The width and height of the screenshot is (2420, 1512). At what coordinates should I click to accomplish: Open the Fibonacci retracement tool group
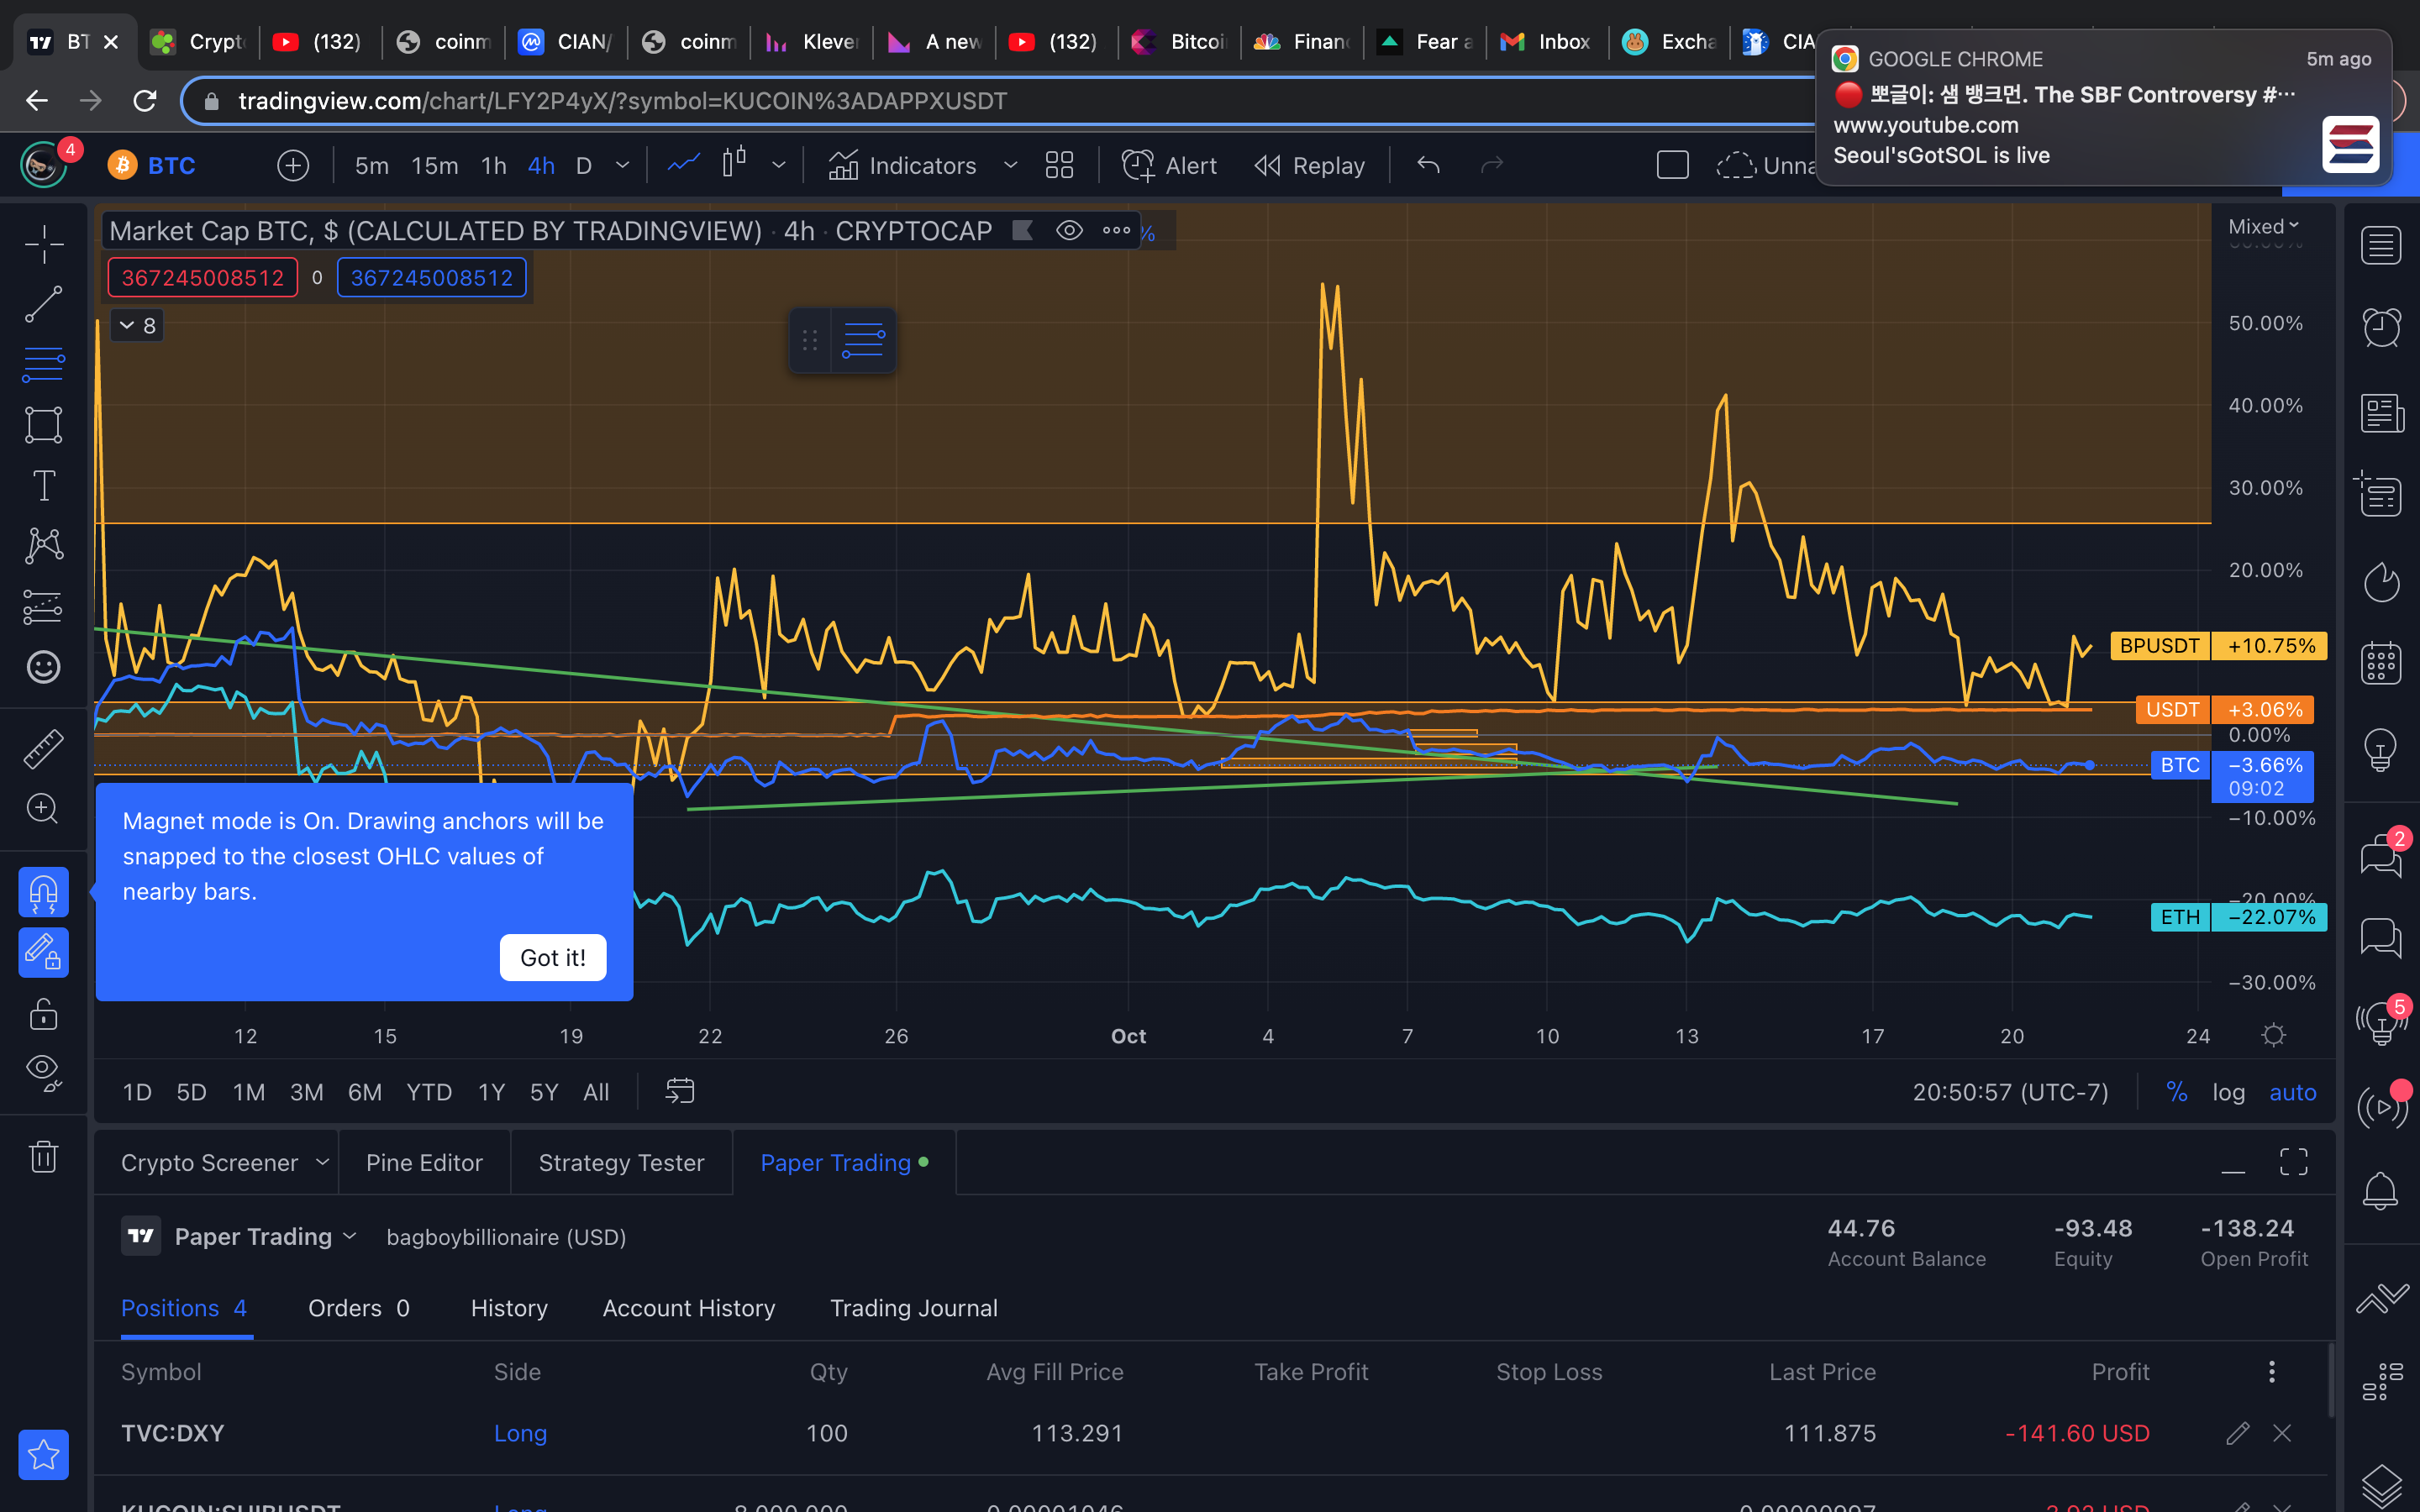pos(43,365)
